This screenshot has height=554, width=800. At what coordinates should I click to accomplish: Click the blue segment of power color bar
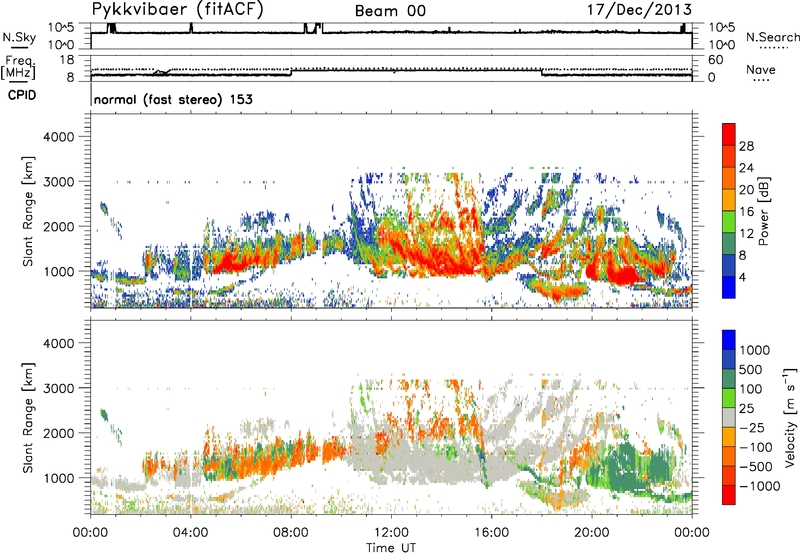(x=729, y=287)
